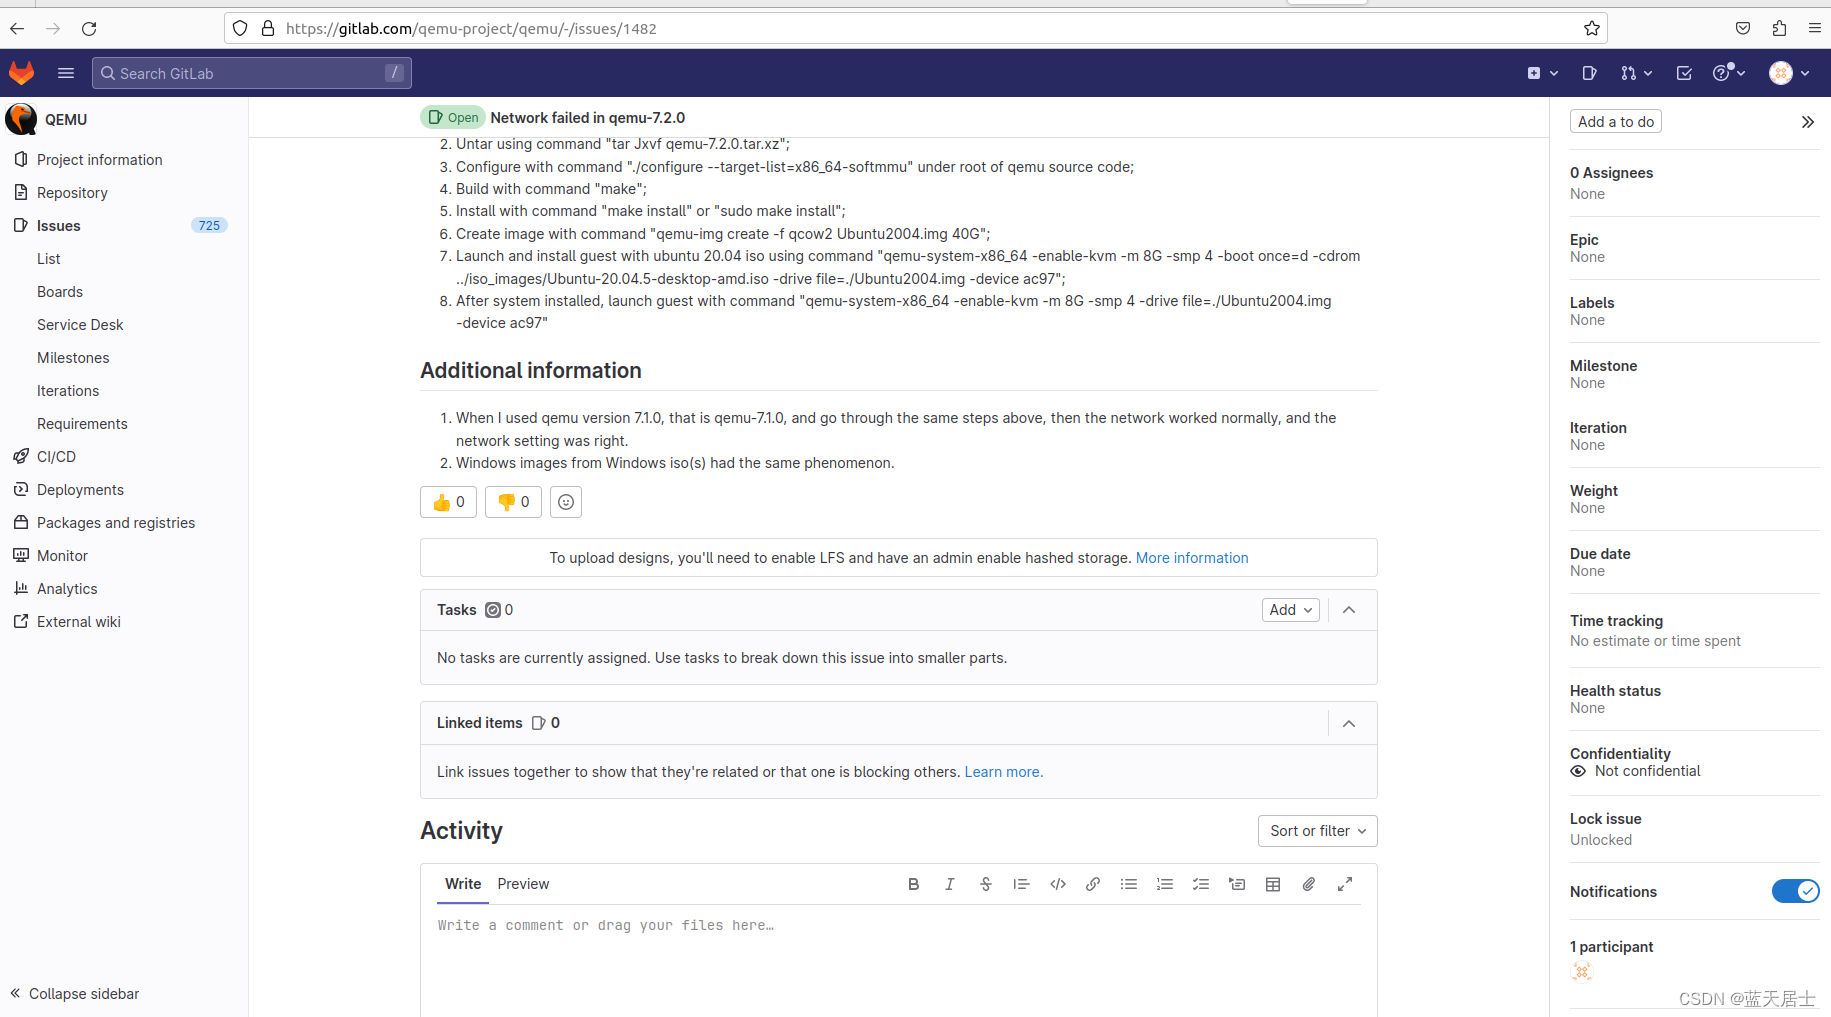The width and height of the screenshot is (1831, 1017).
Task: Add a numbered list in comment editor
Action: pyautogui.click(x=1165, y=884)
